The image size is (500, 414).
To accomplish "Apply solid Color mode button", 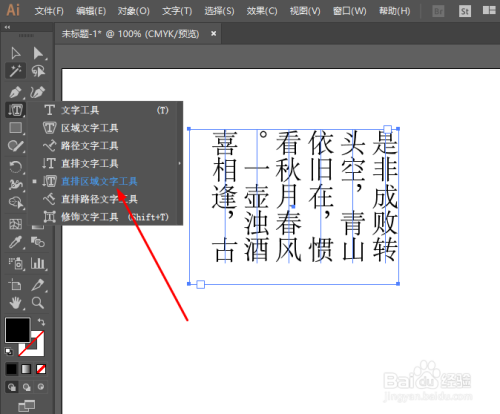I will click(x=11, y=369).
